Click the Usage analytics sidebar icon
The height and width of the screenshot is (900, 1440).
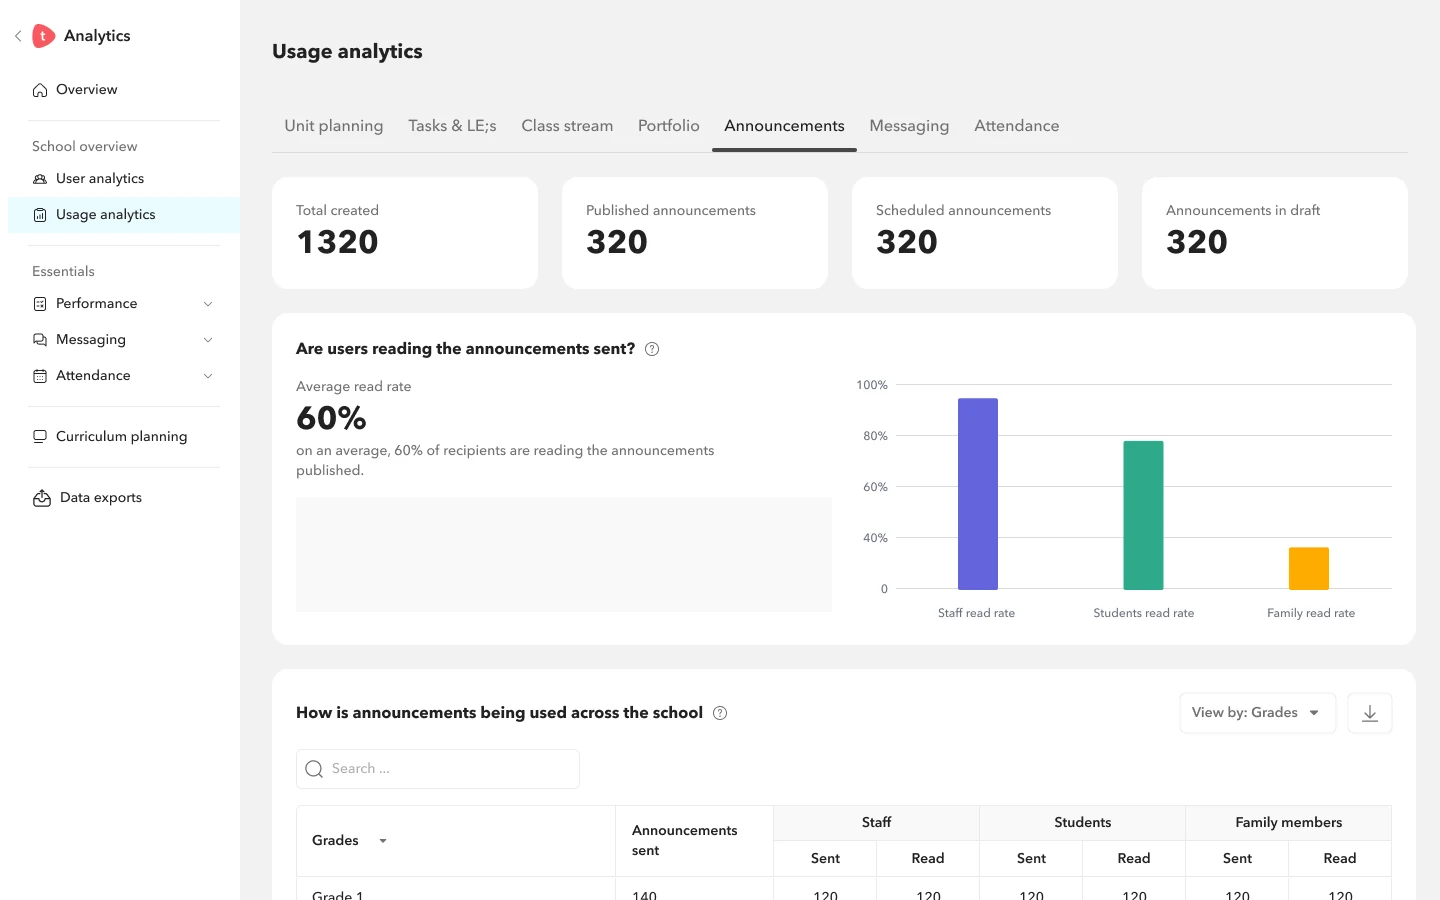[40, 215]
